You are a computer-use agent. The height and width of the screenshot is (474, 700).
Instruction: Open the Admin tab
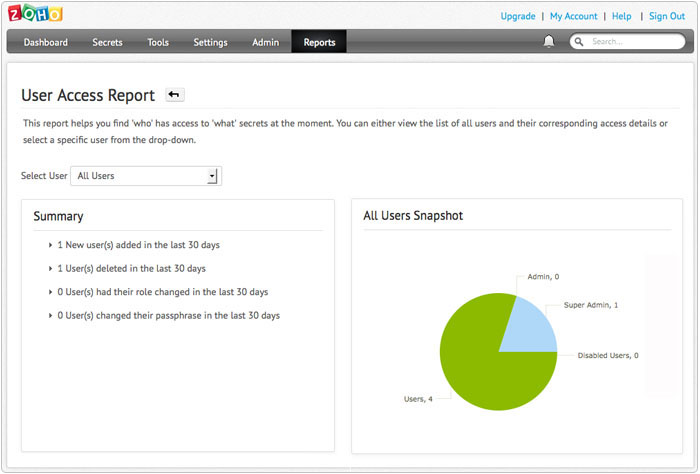coord(266,42)
